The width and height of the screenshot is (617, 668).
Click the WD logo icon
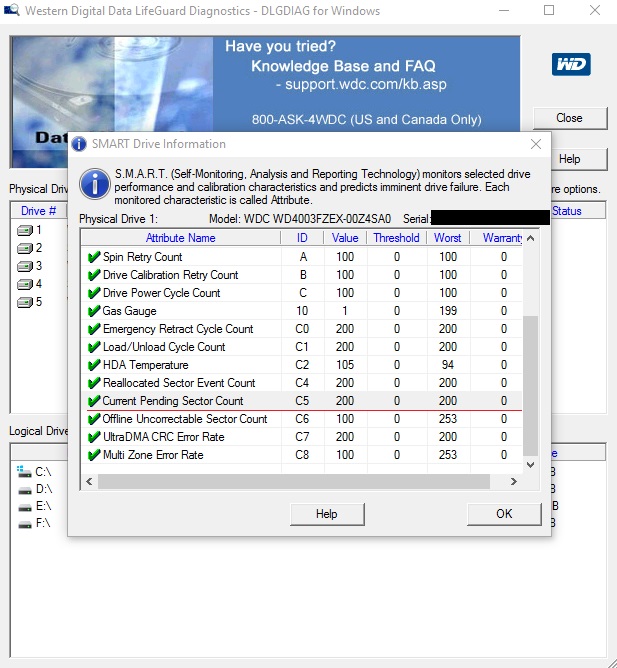tap(570, 65)
